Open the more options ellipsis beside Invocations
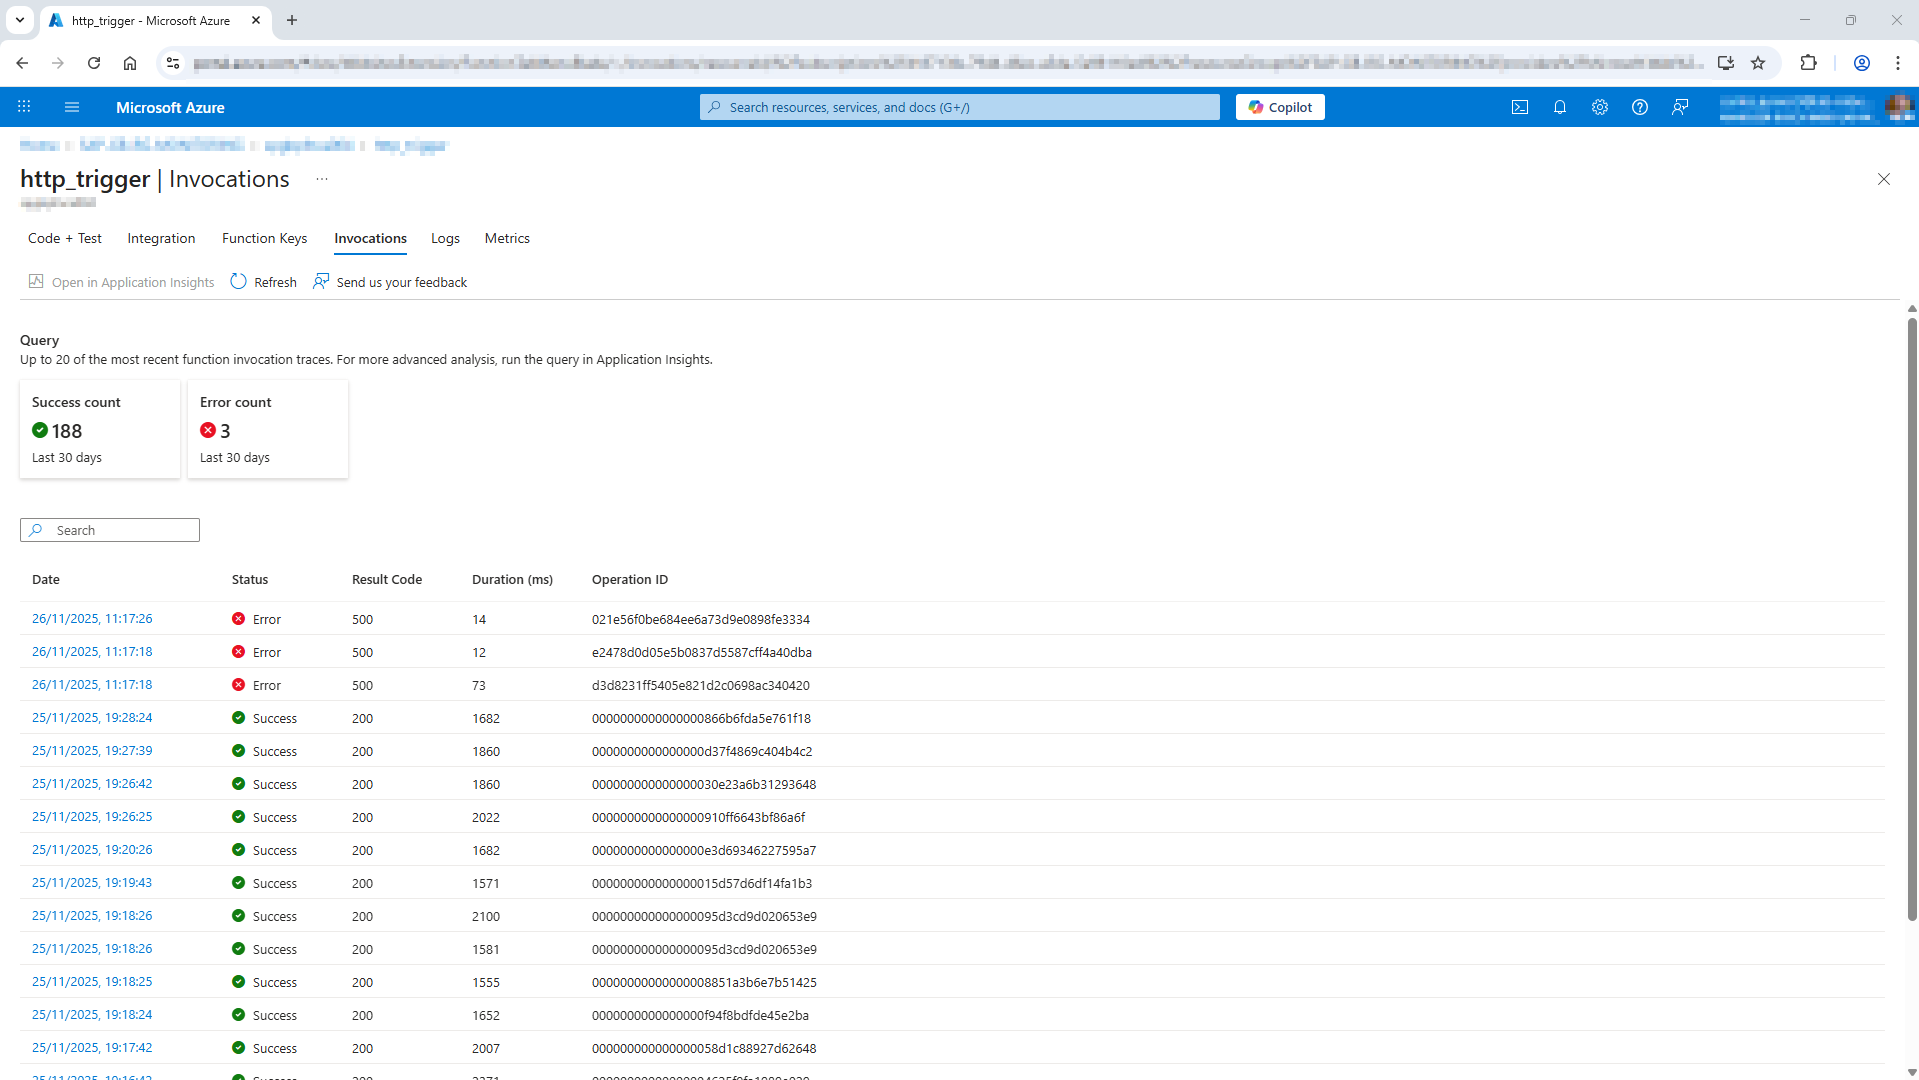1919x1080 pixels. pos(321,179)
